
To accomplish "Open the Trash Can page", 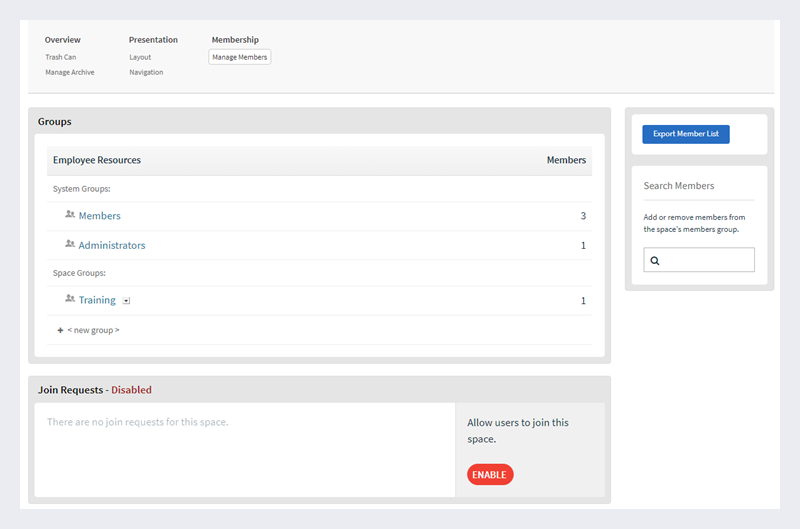I will pyautogui.click(x=60, y=57).
